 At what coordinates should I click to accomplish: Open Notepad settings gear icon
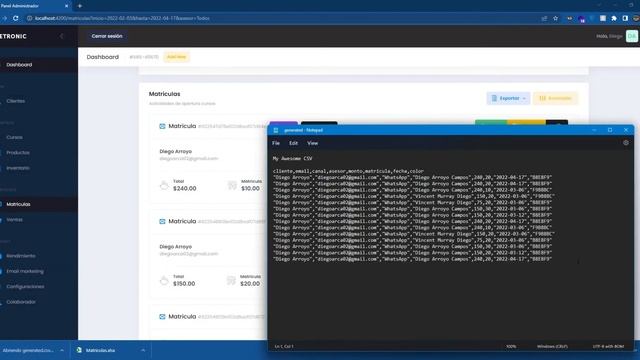click(x=626, y=143)
